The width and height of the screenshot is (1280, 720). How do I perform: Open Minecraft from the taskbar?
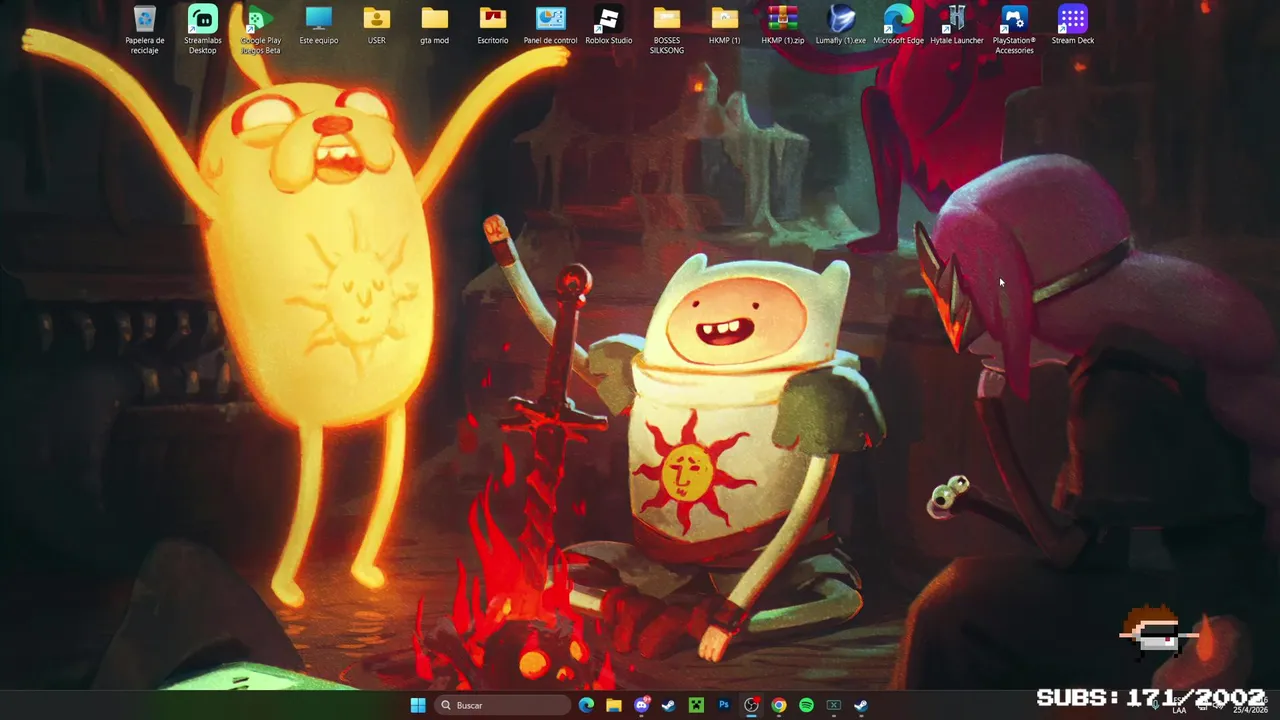697,705
